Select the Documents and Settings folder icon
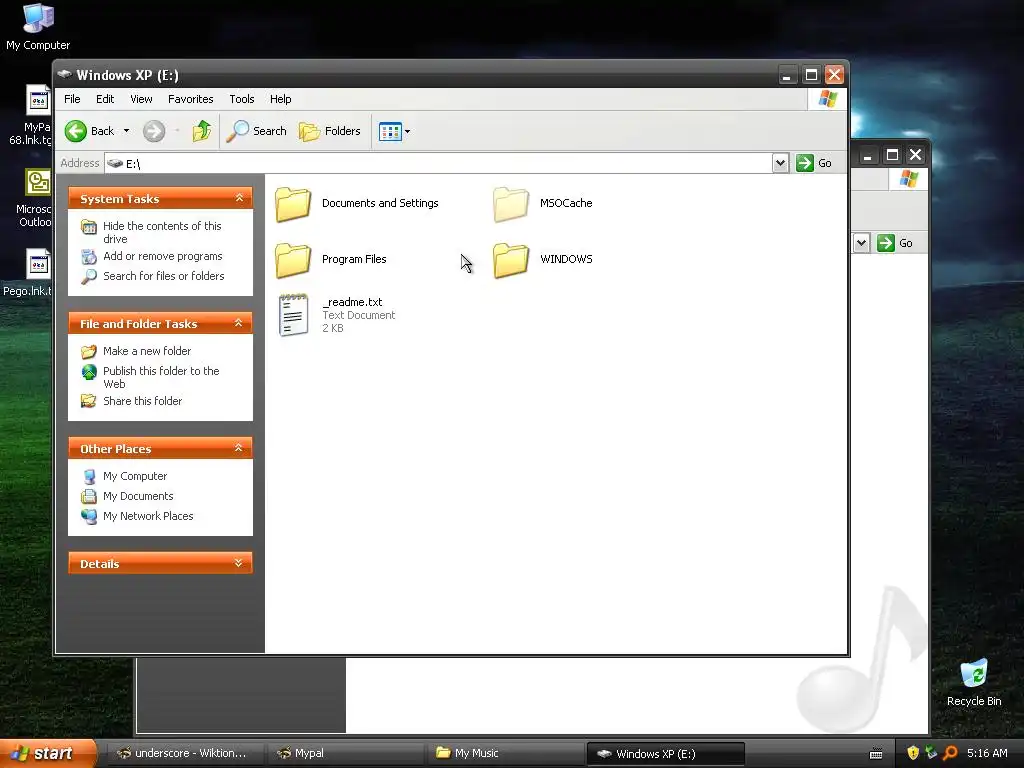Viewport: 1024px width, 768px height. tap(293, 204)
